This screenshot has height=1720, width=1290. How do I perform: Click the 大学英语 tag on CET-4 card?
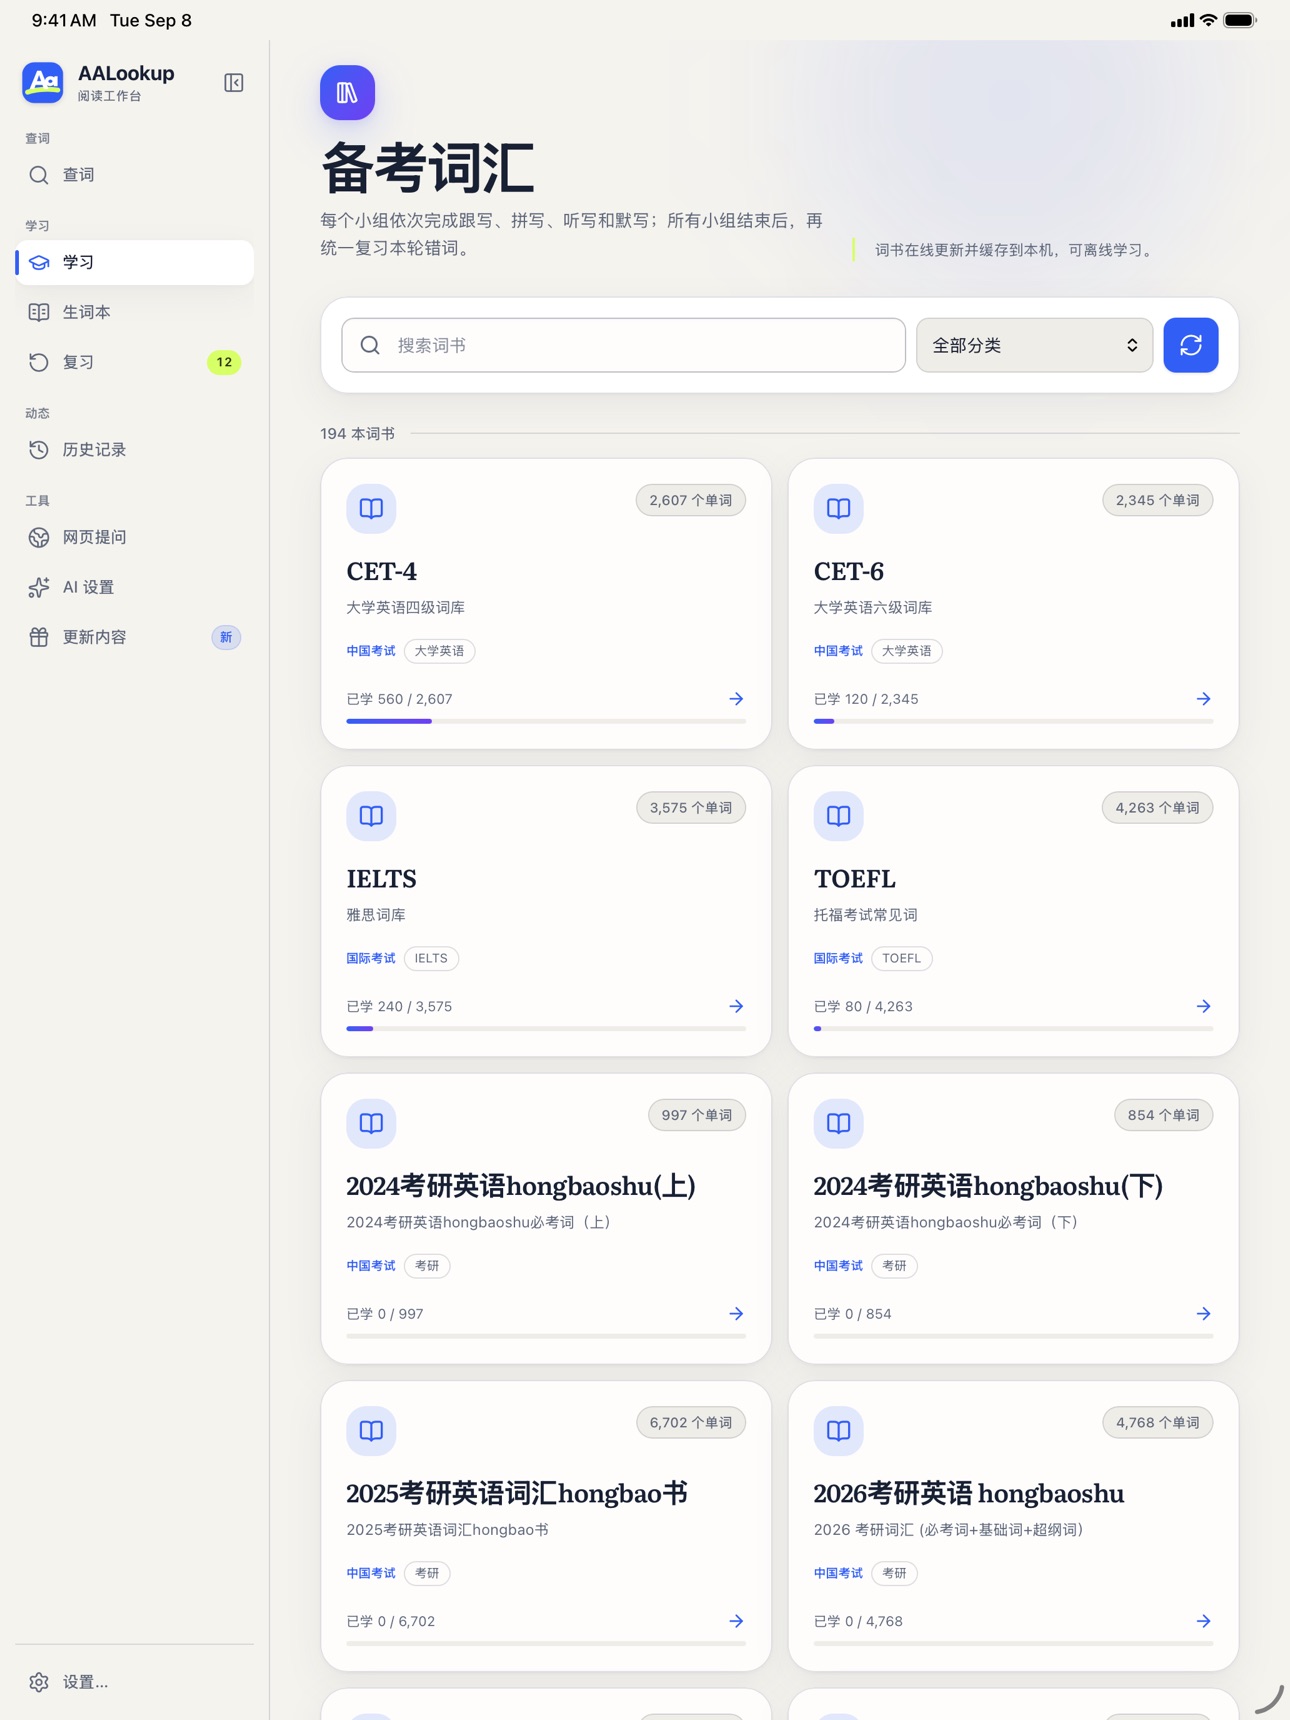coord(439,651)
